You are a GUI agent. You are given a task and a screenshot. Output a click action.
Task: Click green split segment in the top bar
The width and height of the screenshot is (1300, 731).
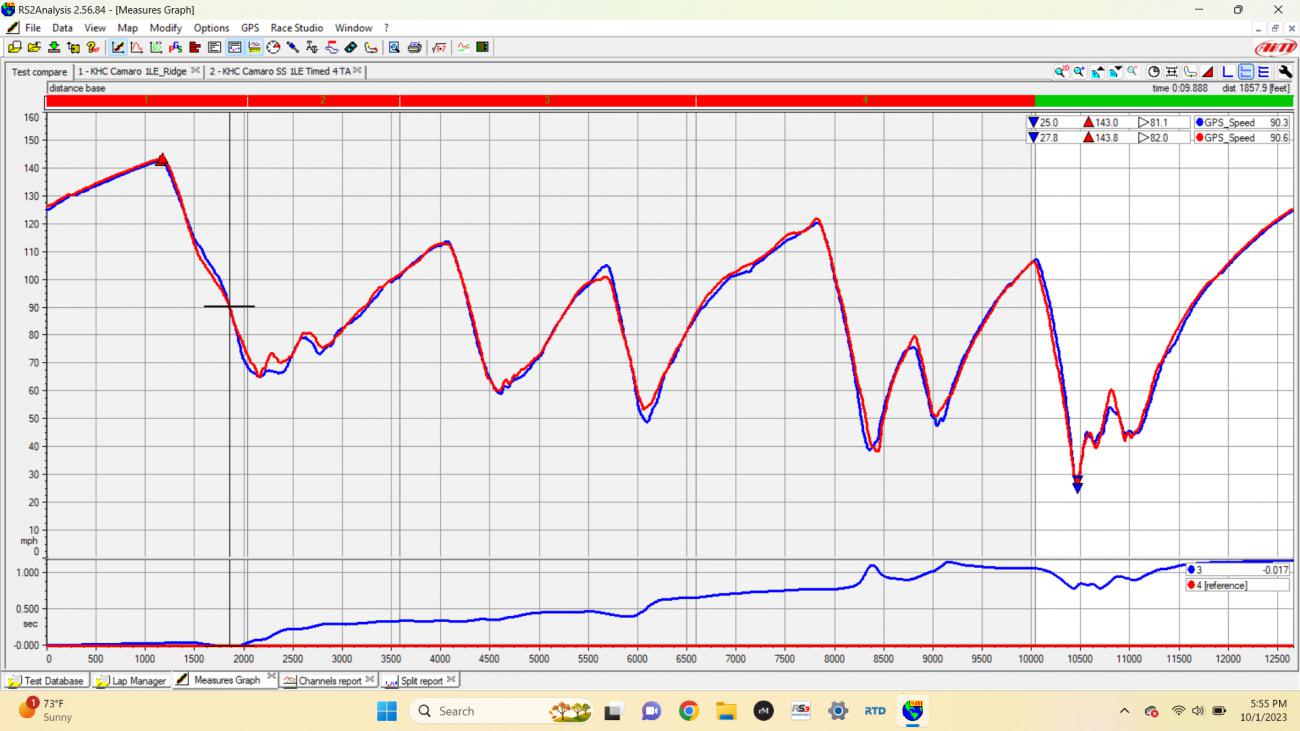(x=1163, y=100)
